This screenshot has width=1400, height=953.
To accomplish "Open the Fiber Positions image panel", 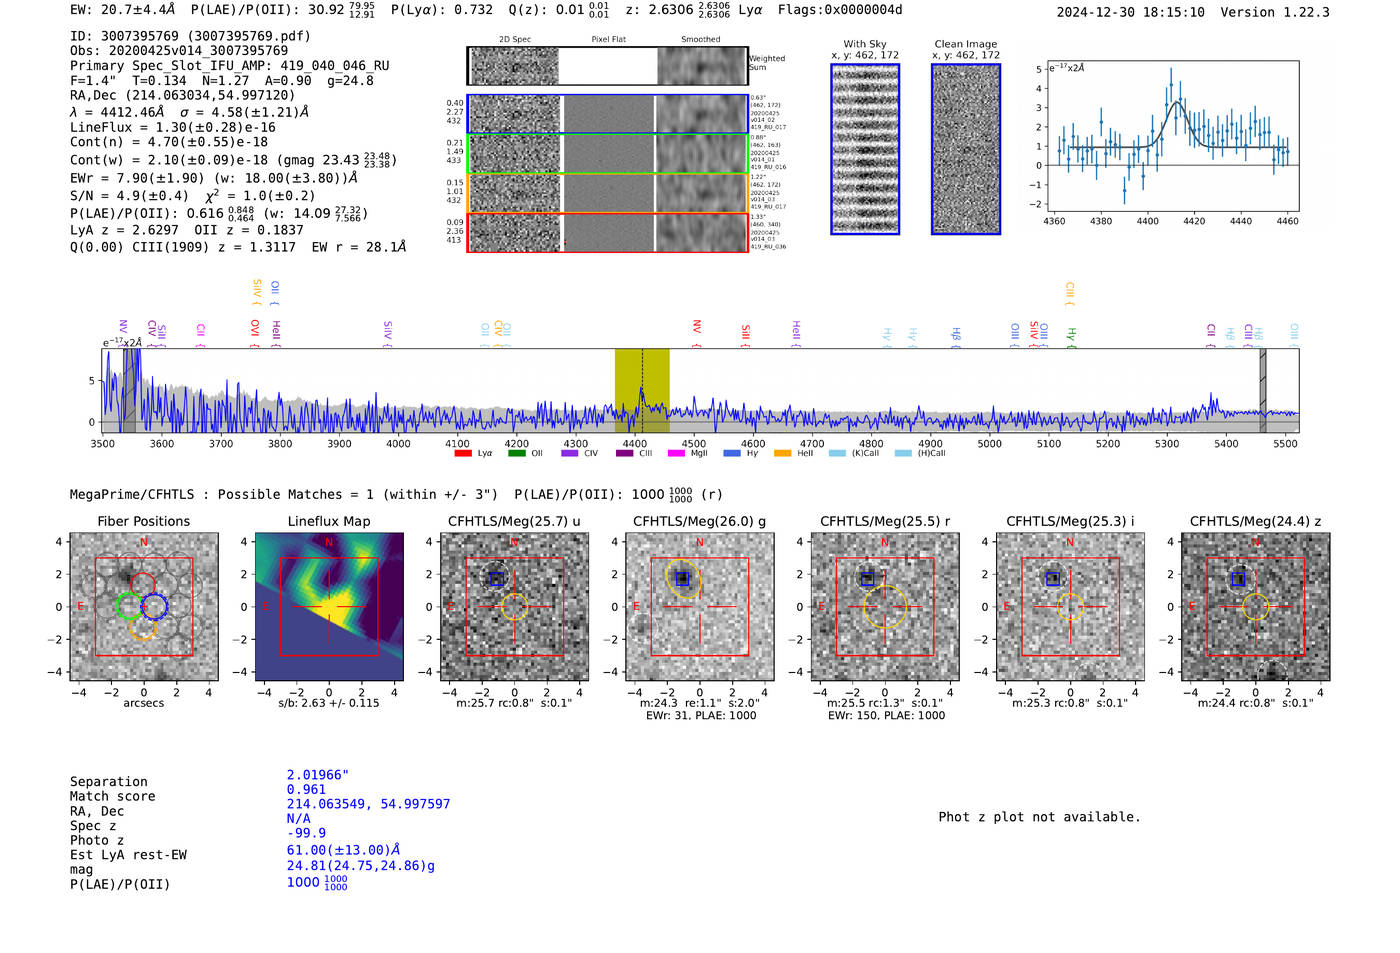I will point(144,606).
